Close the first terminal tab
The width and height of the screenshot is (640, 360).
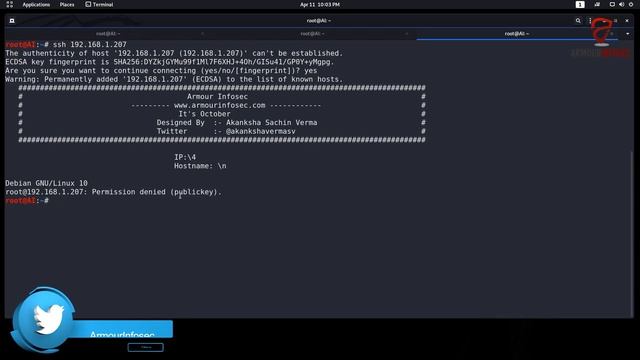(202, 33)
